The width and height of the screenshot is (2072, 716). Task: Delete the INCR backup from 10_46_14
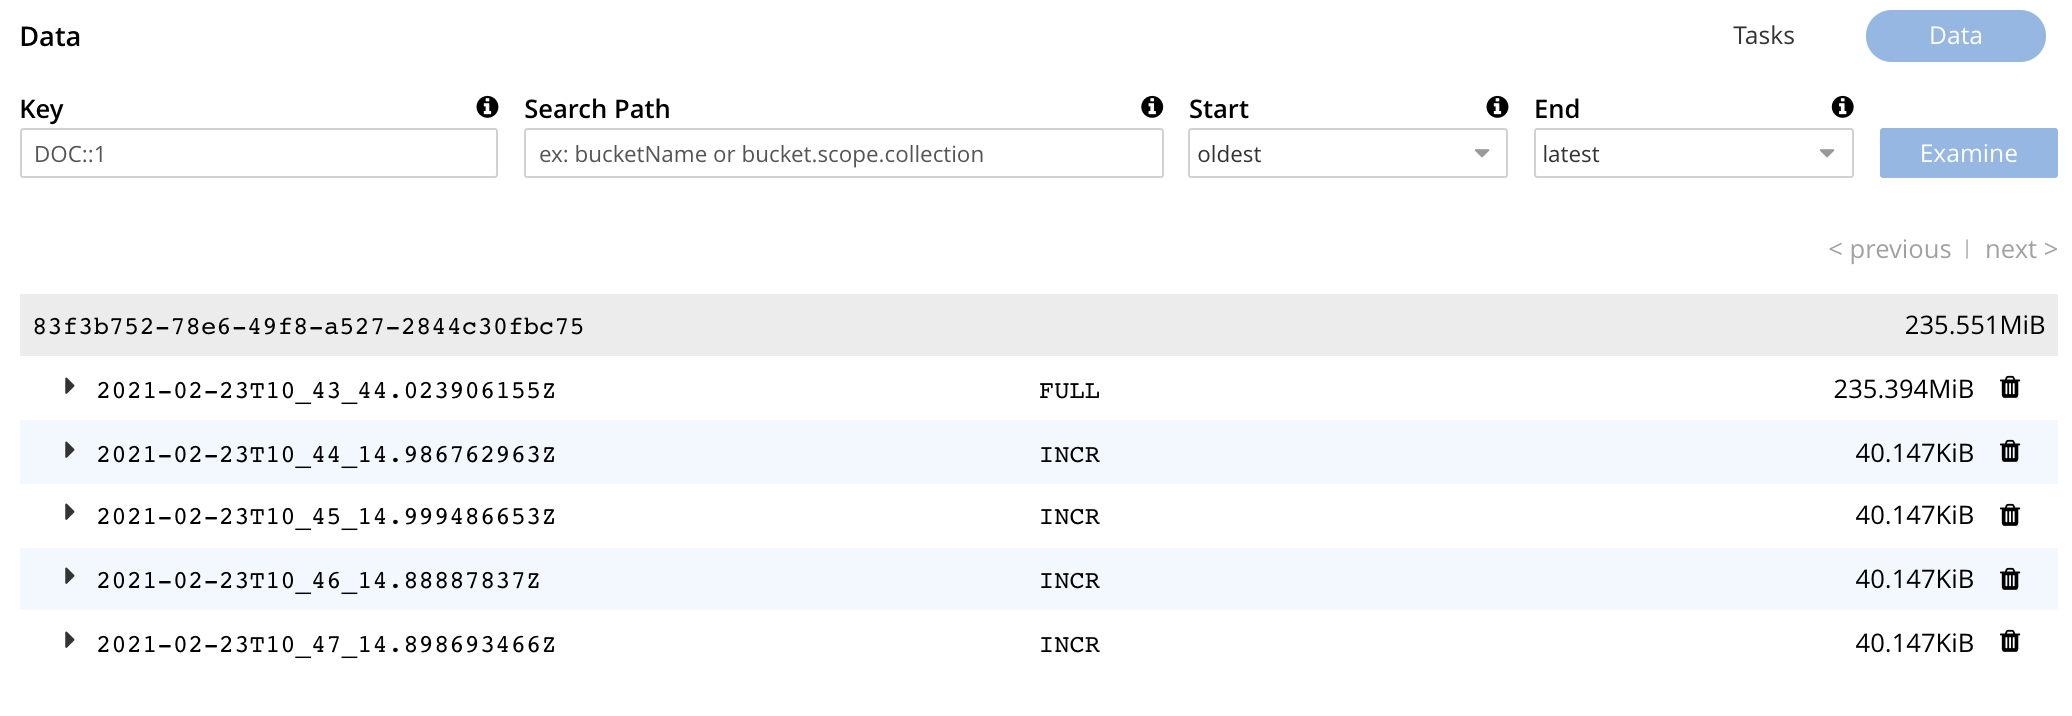point(2010,579)
